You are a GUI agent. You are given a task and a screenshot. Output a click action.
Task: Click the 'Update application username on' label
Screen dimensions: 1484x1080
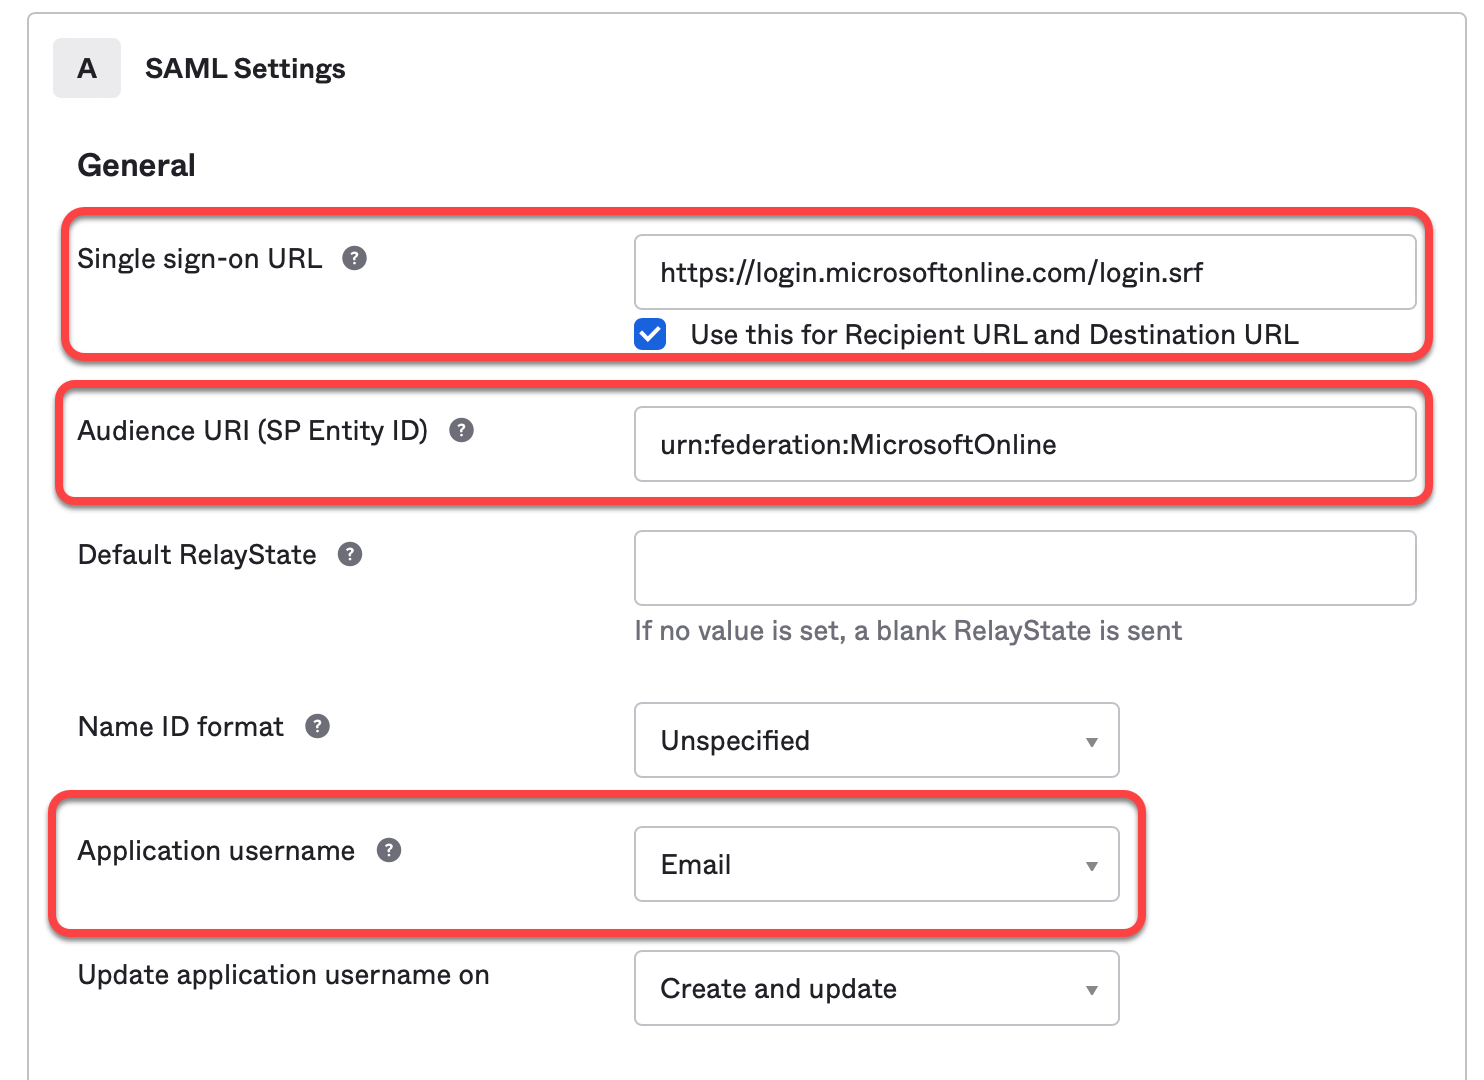[284, 975]
